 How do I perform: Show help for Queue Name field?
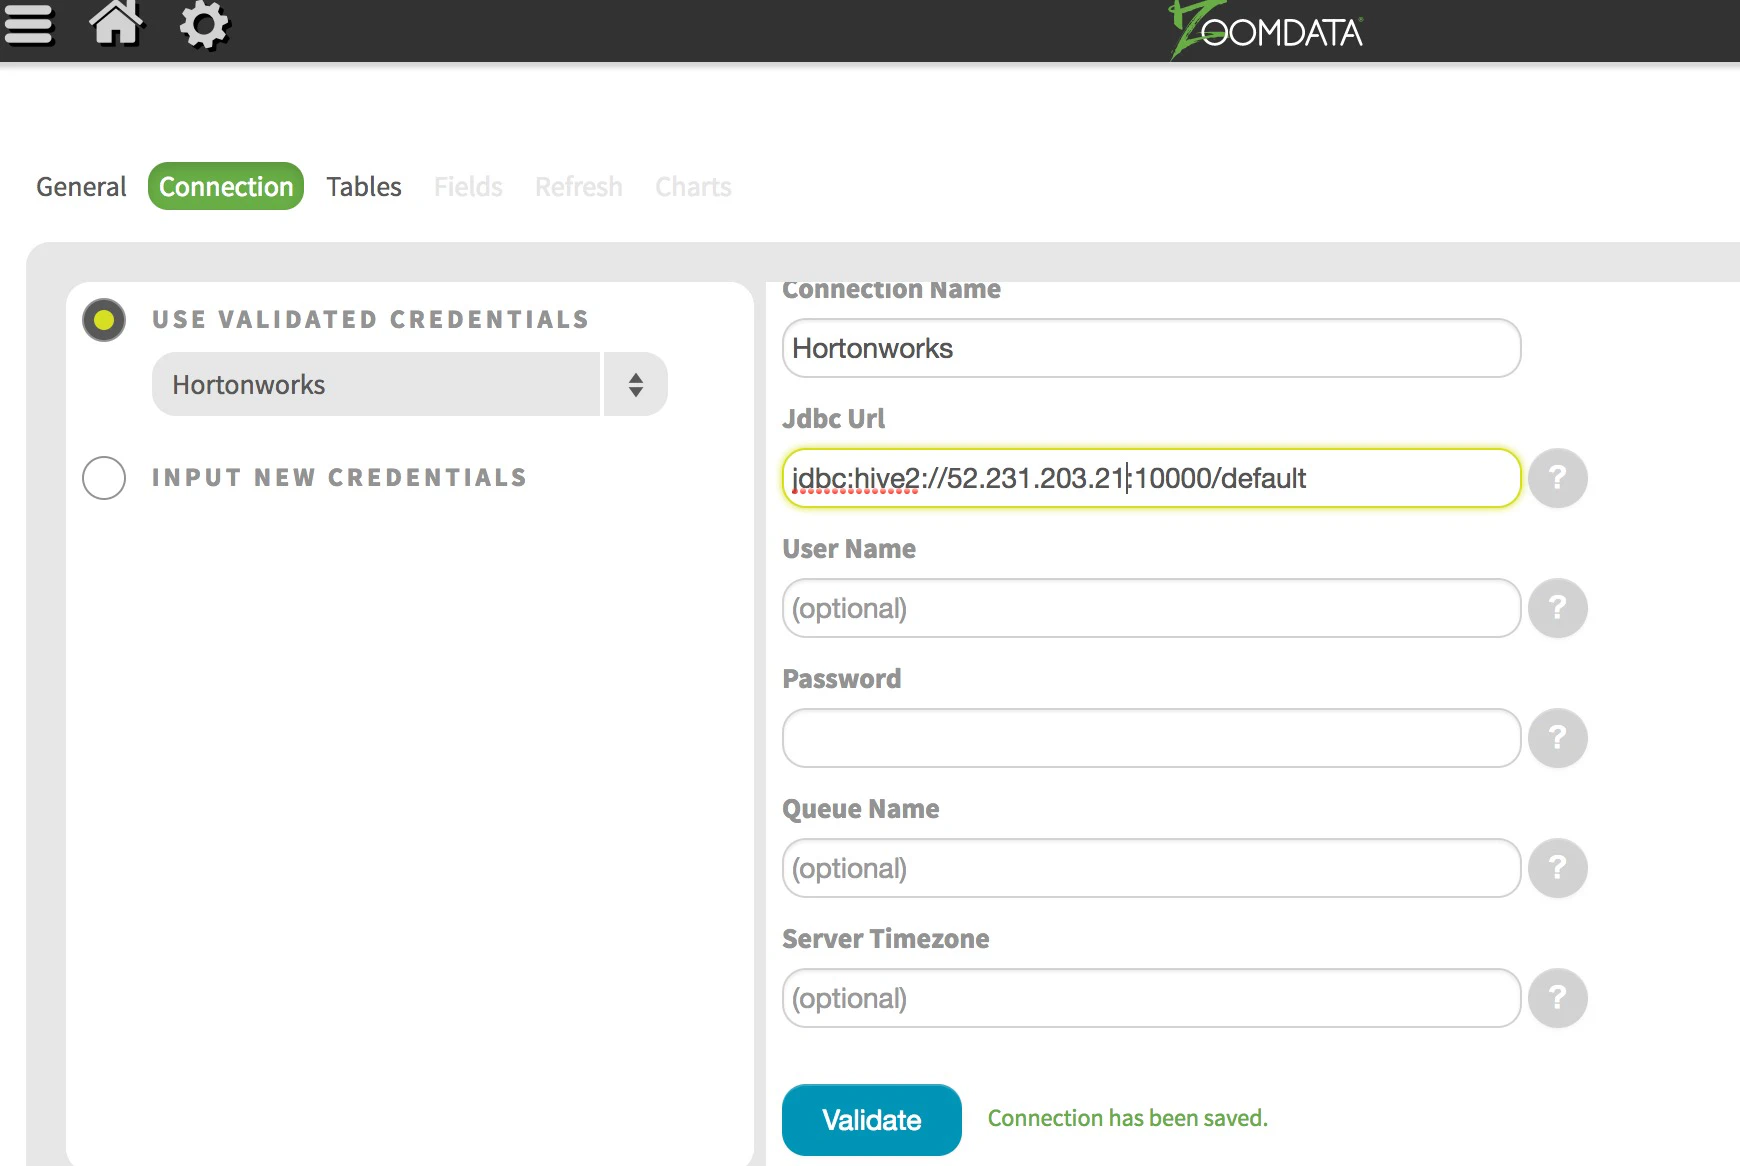1557,868
